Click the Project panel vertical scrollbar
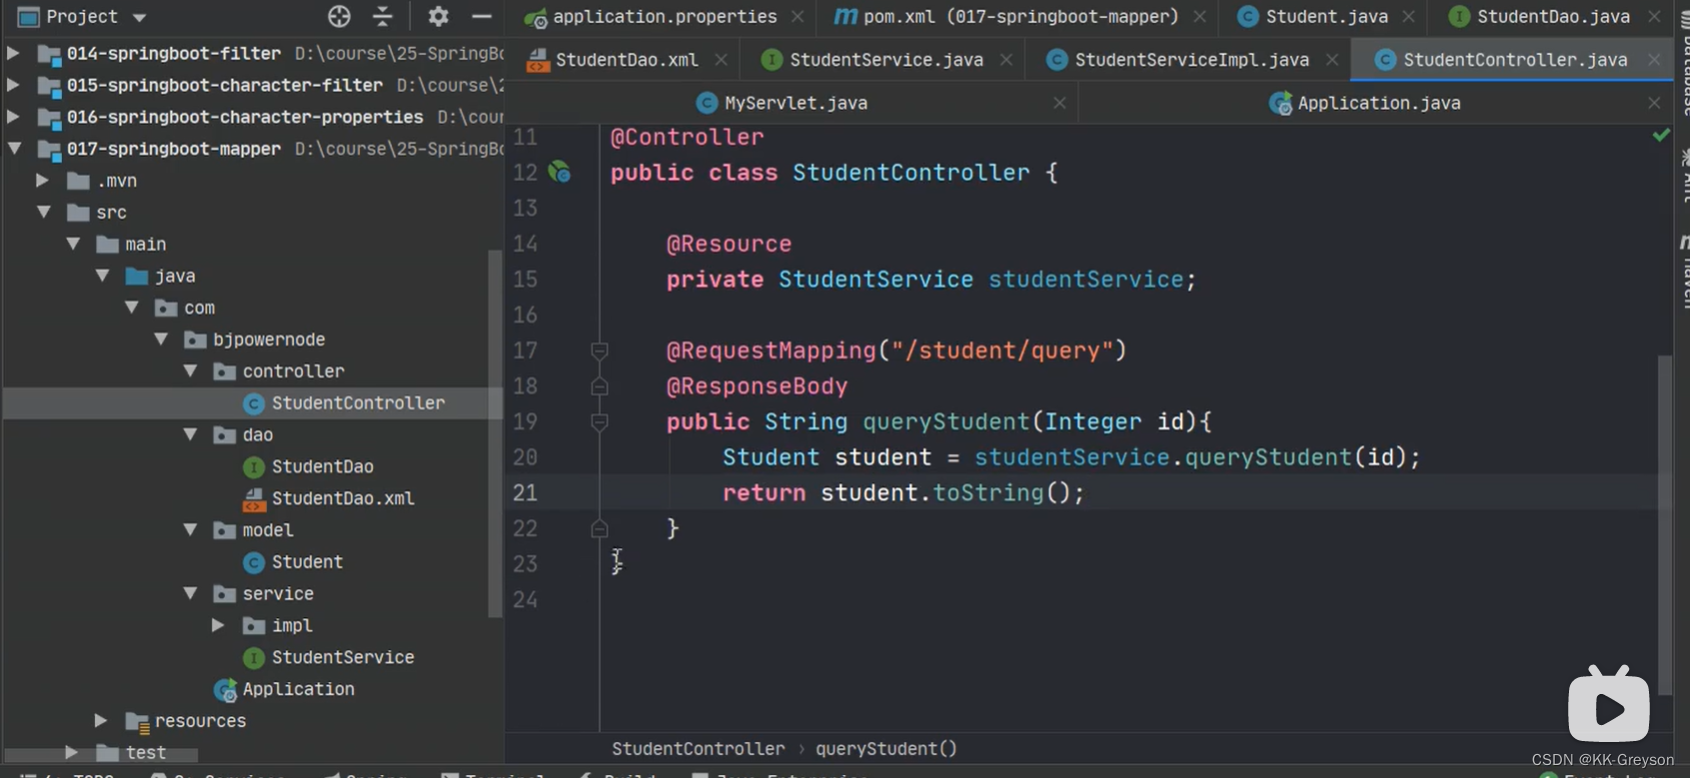This screenshot has width=1690, height=778. pyautogui.click(x=494, y=433)
